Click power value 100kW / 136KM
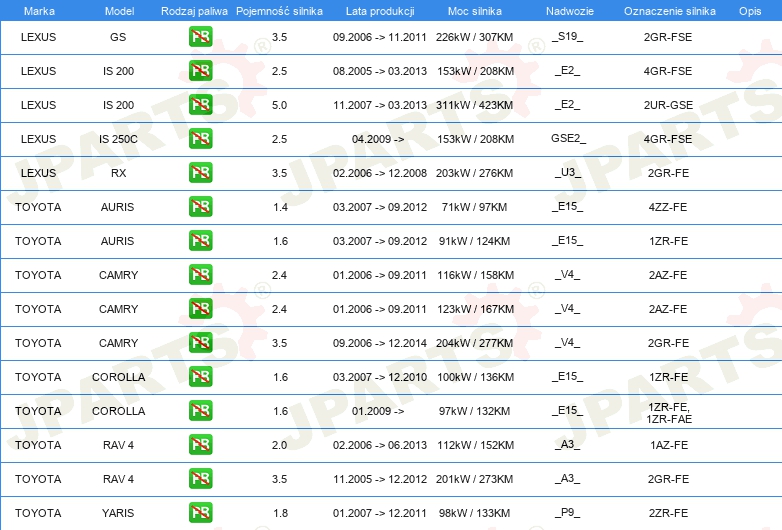 tap(475, 377)
